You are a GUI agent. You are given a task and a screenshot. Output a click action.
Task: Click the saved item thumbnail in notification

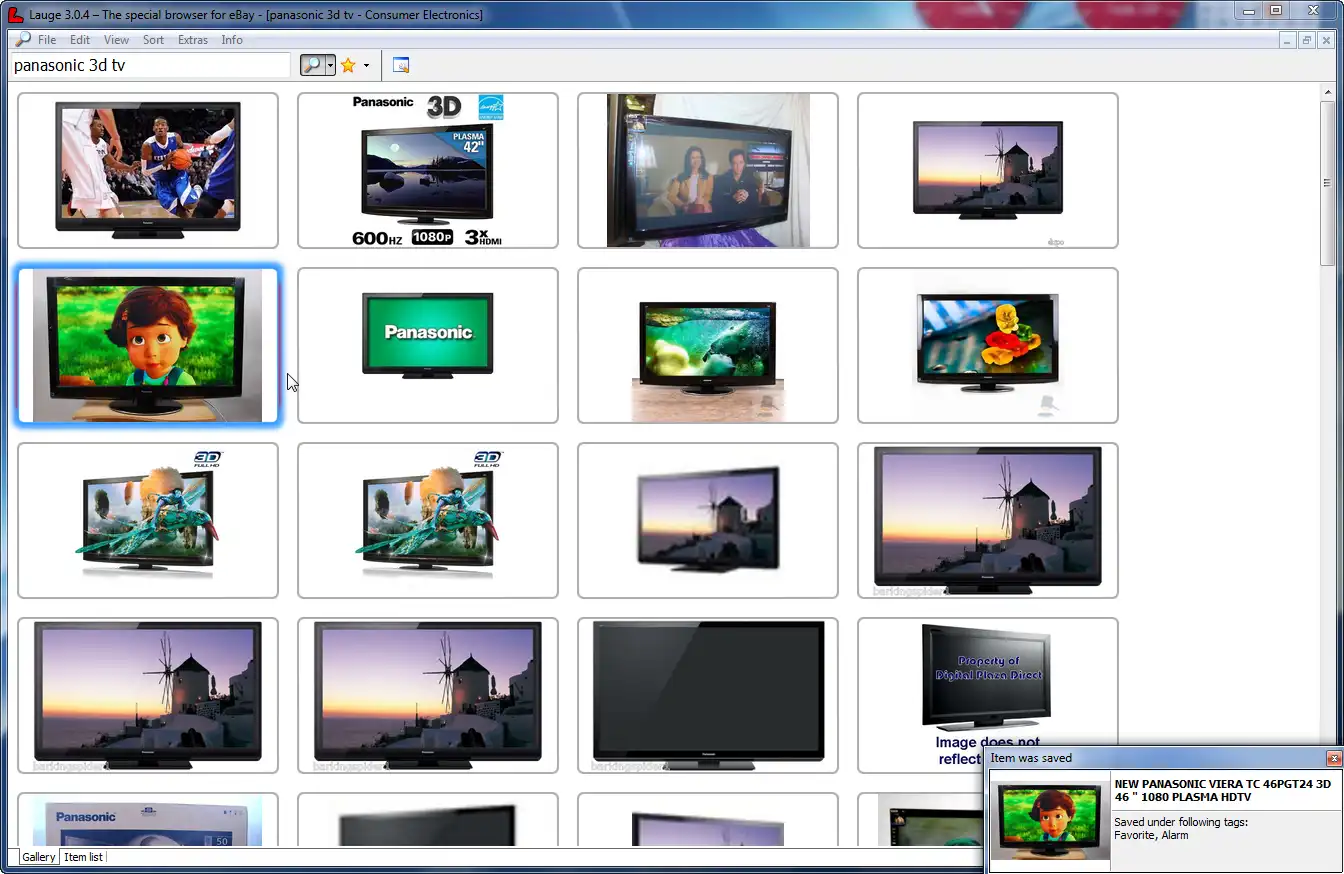click(1050, 820)
